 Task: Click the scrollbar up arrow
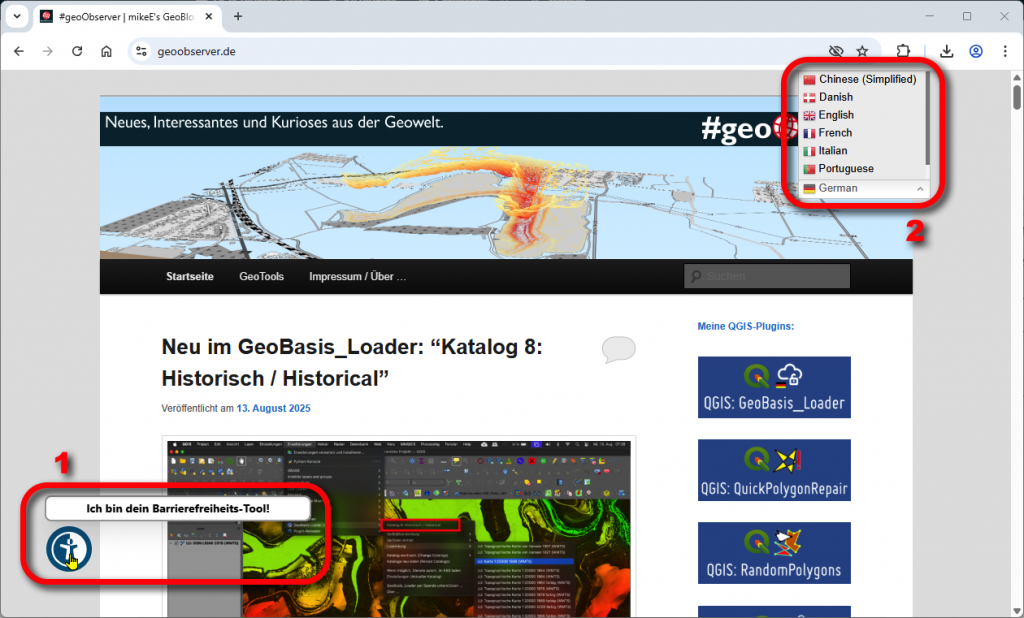[x=1017, y=77]
